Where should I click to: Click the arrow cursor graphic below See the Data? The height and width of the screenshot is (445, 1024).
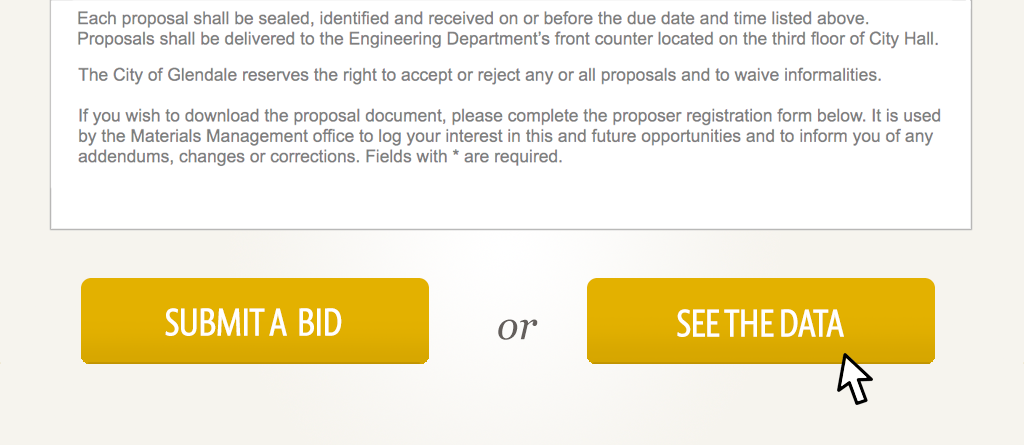853,379
